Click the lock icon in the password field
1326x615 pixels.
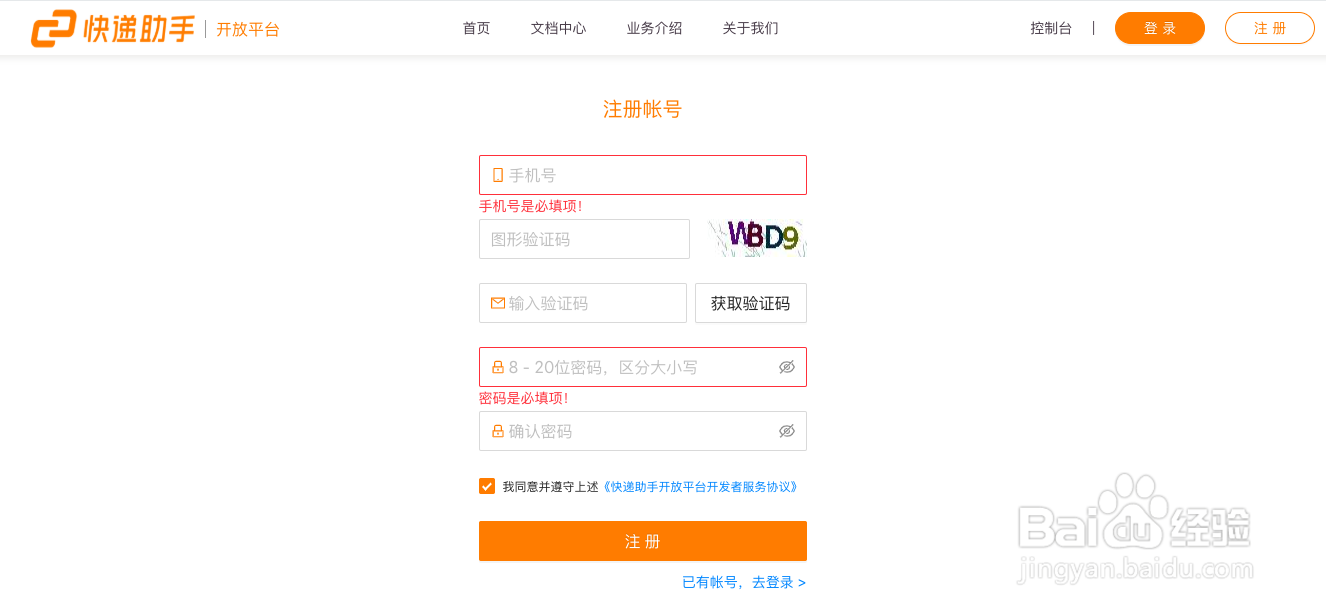pyautogui.click(x=497, y=367)
